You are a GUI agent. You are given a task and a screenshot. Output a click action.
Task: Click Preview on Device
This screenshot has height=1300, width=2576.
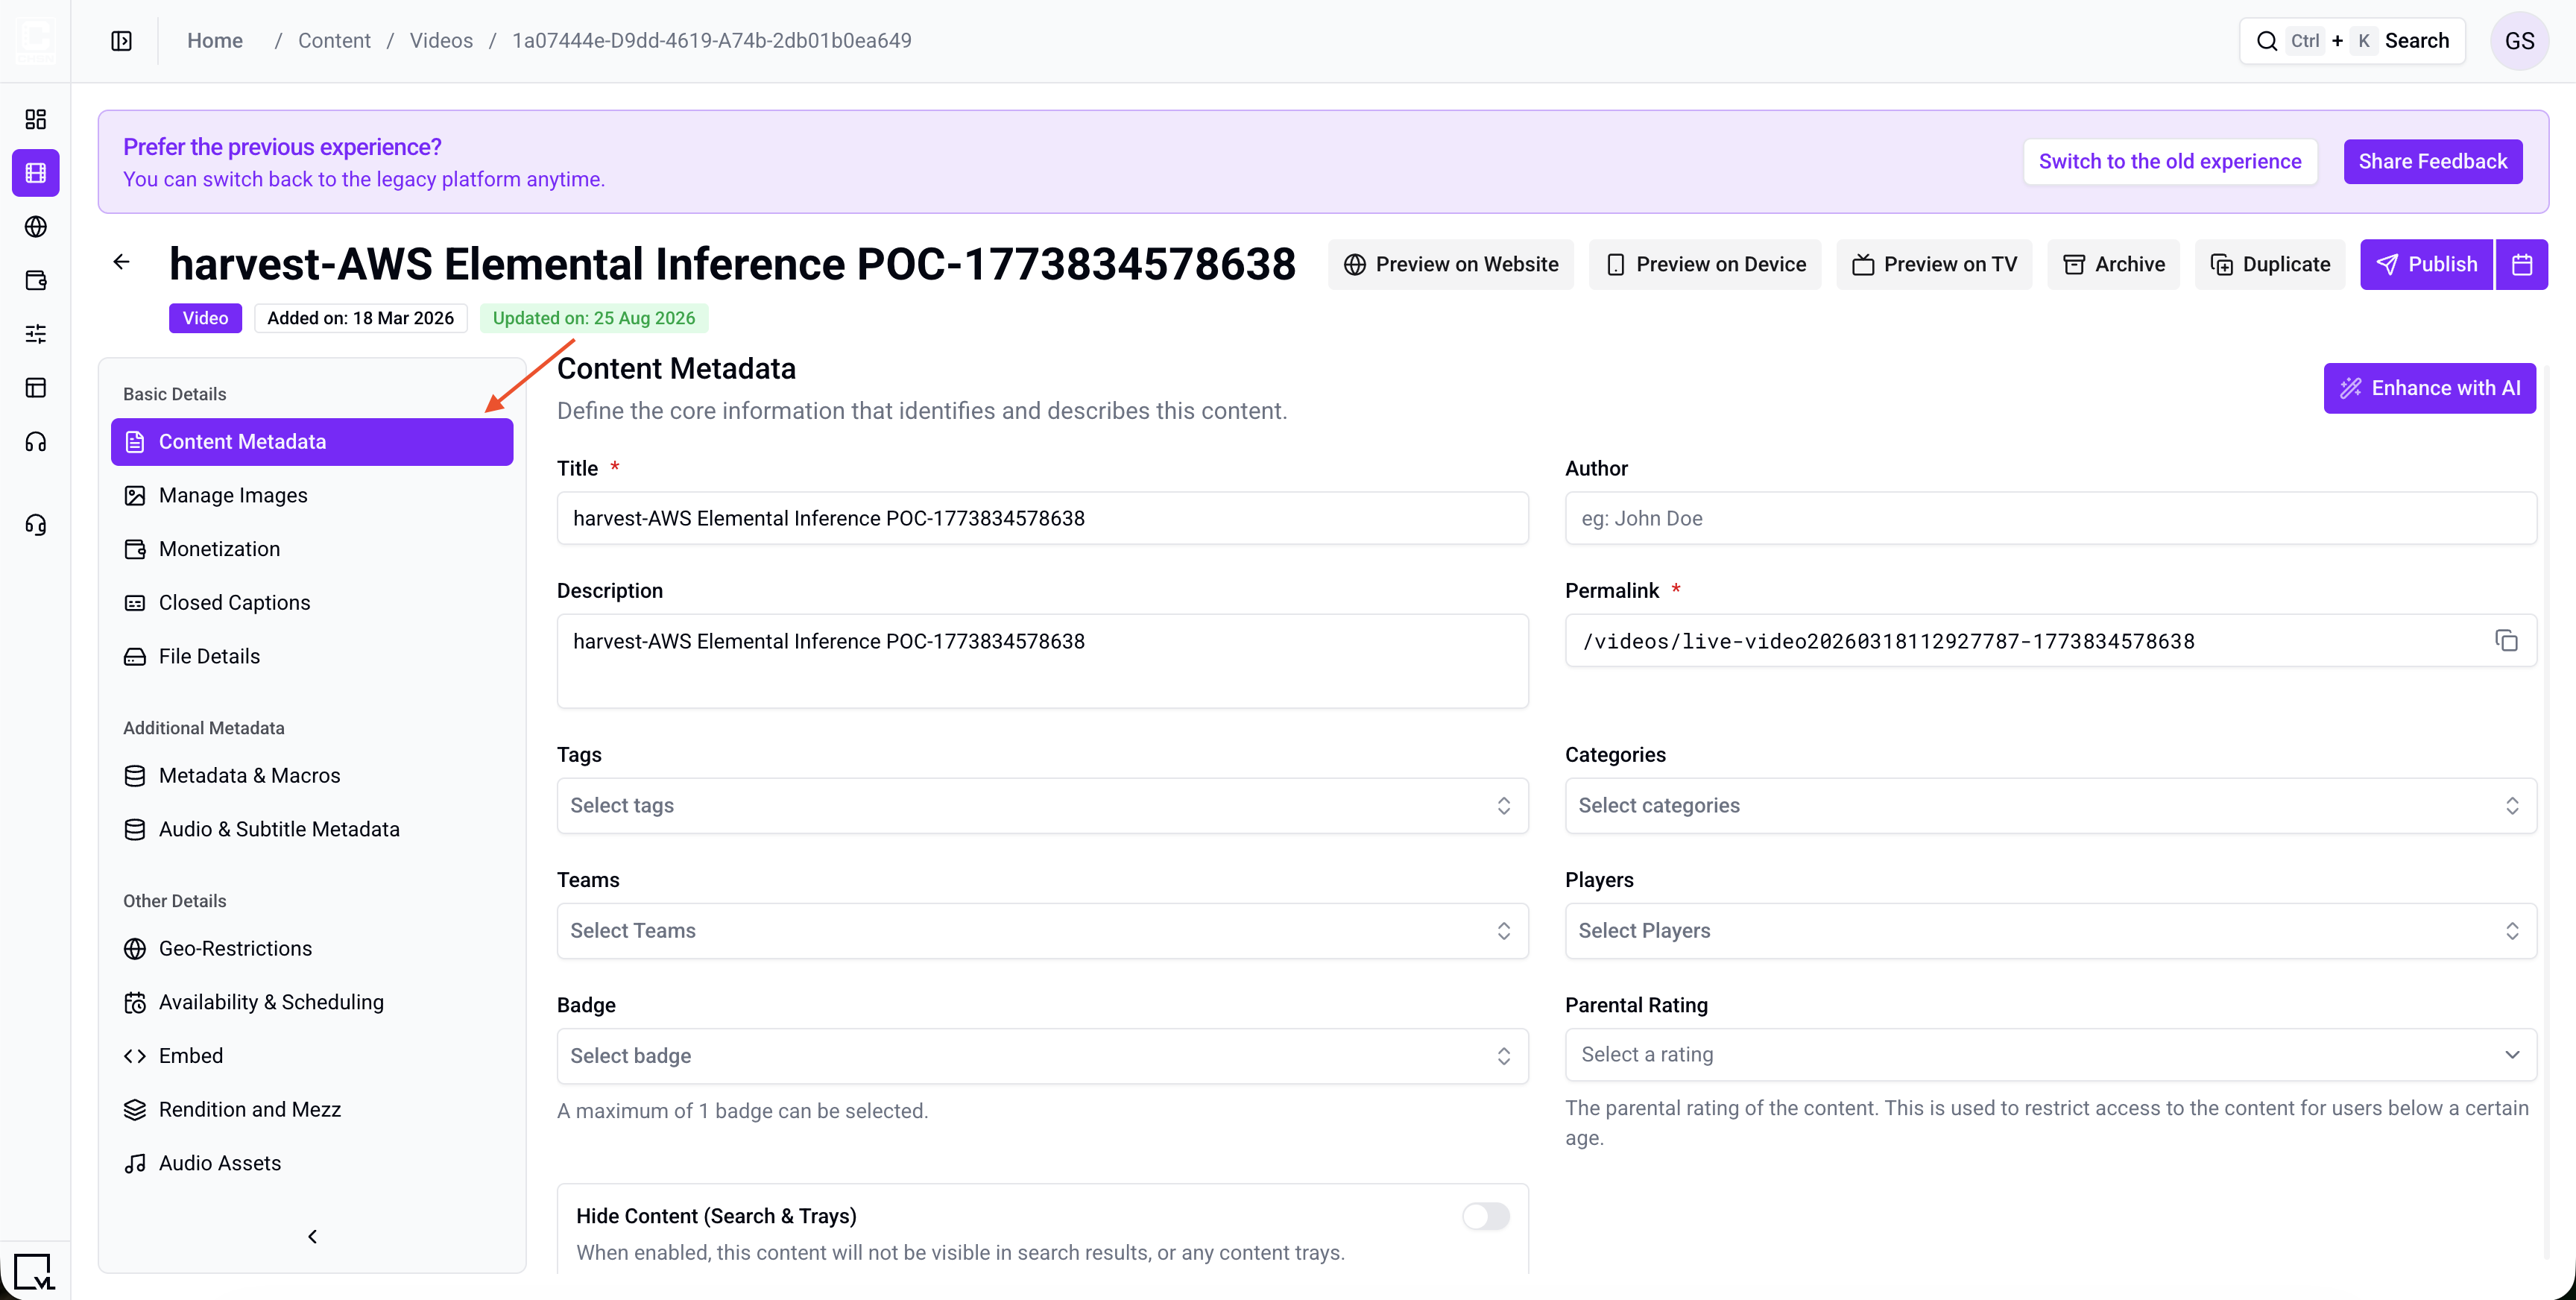[1705, 264]
